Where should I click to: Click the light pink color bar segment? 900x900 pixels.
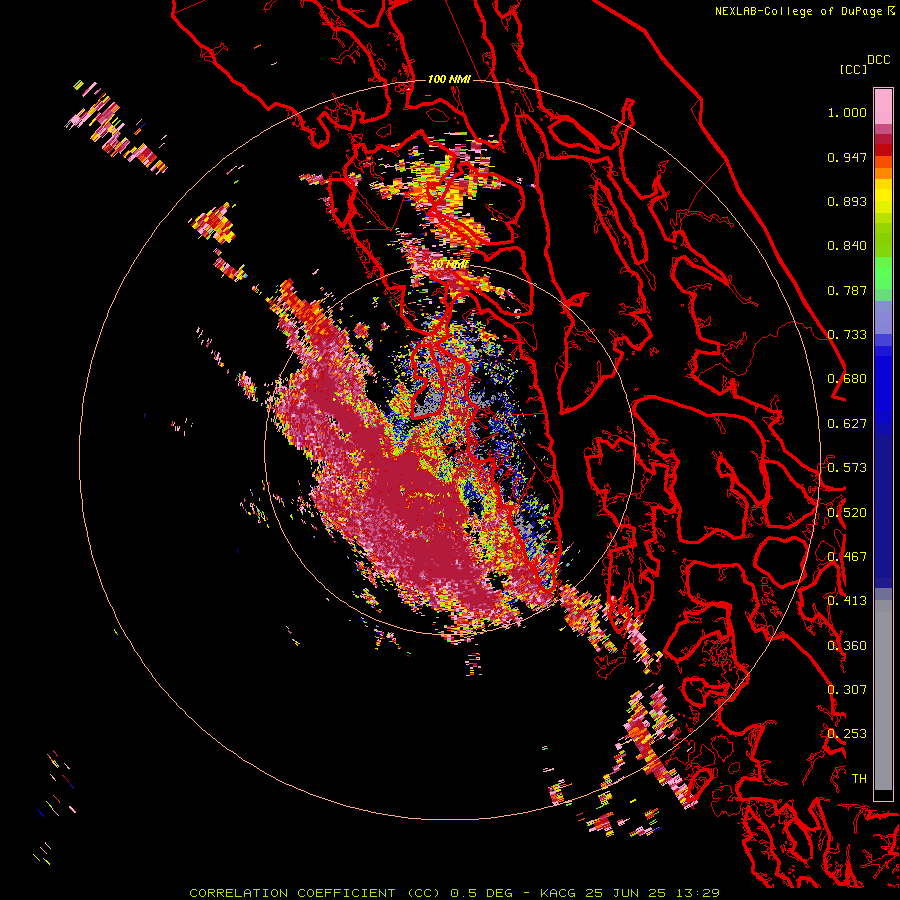pos(883,106)
